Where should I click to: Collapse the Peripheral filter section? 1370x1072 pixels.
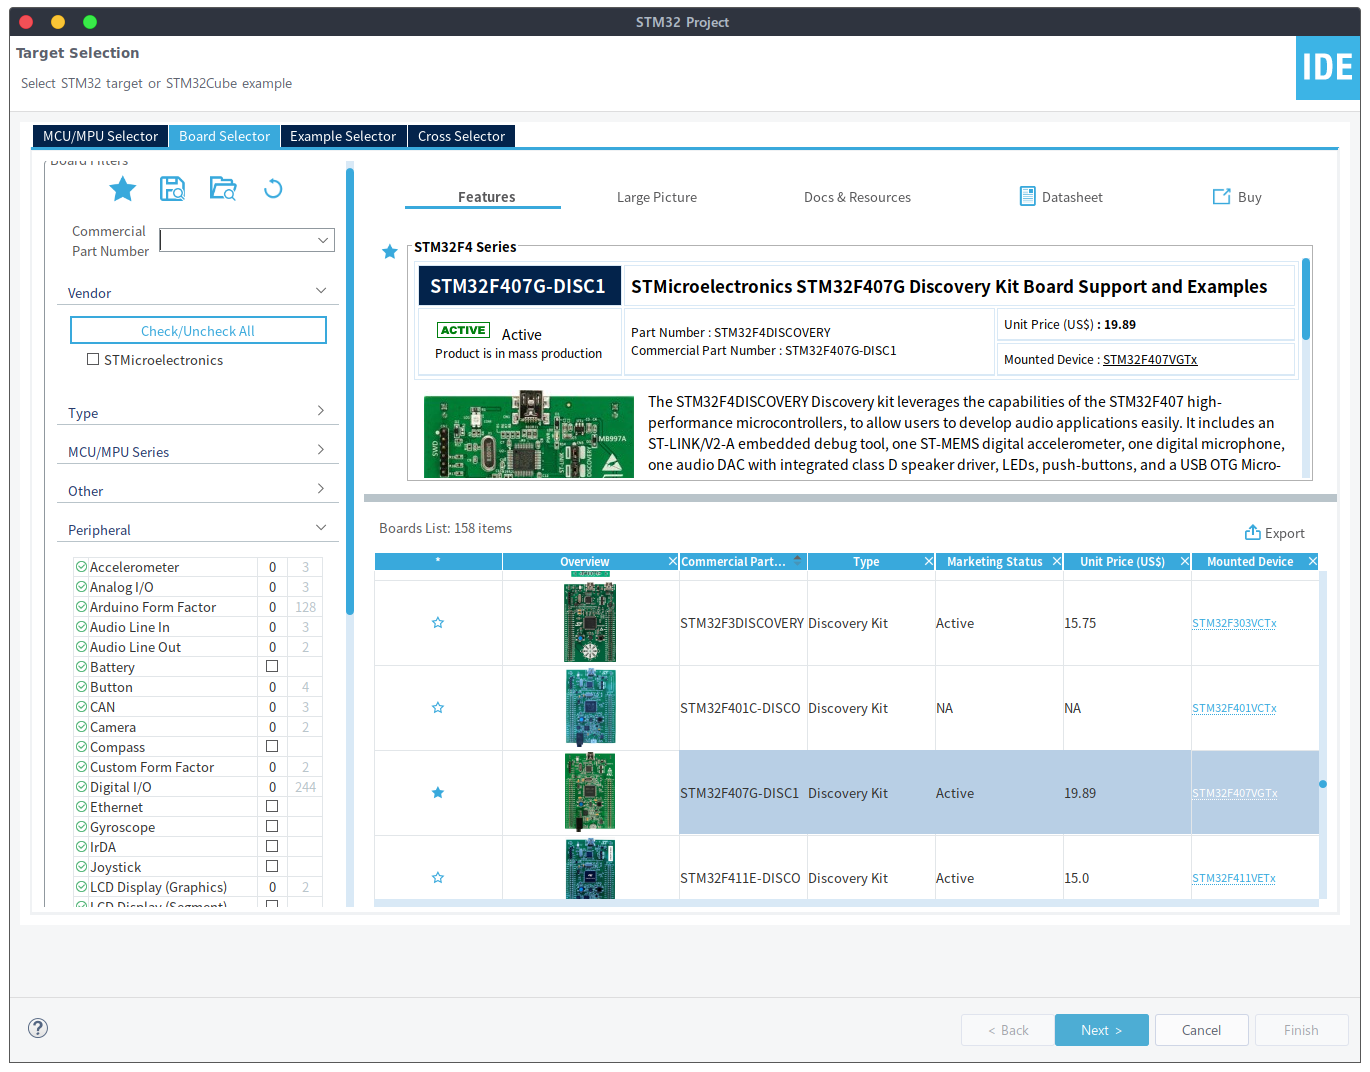pos(321,528)
